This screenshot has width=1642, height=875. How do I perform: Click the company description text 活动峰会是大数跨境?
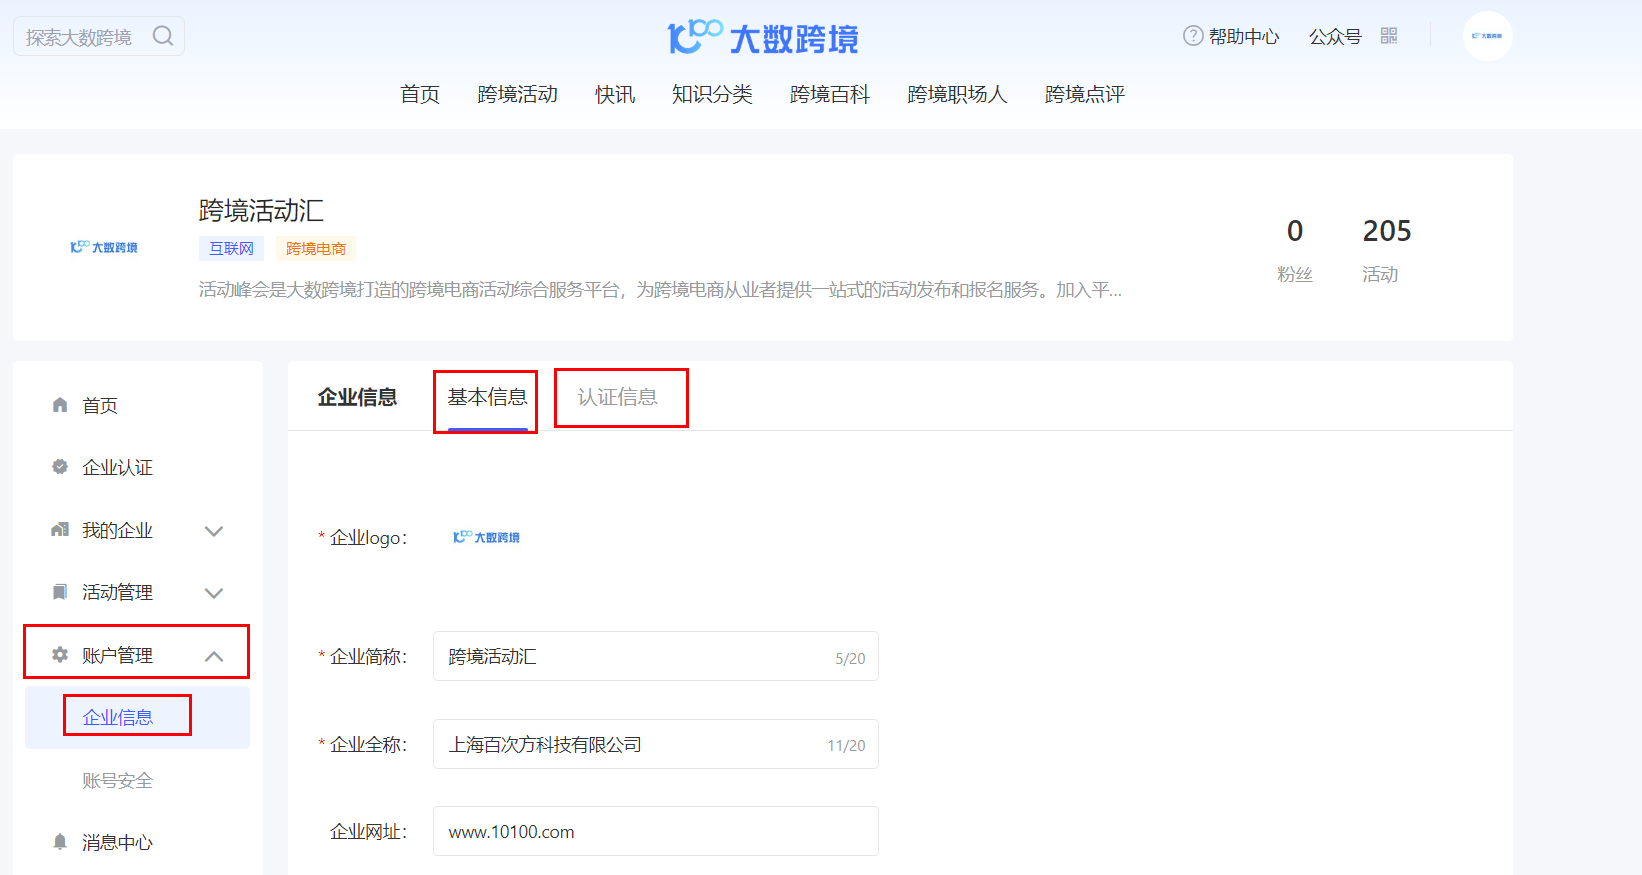660,290
